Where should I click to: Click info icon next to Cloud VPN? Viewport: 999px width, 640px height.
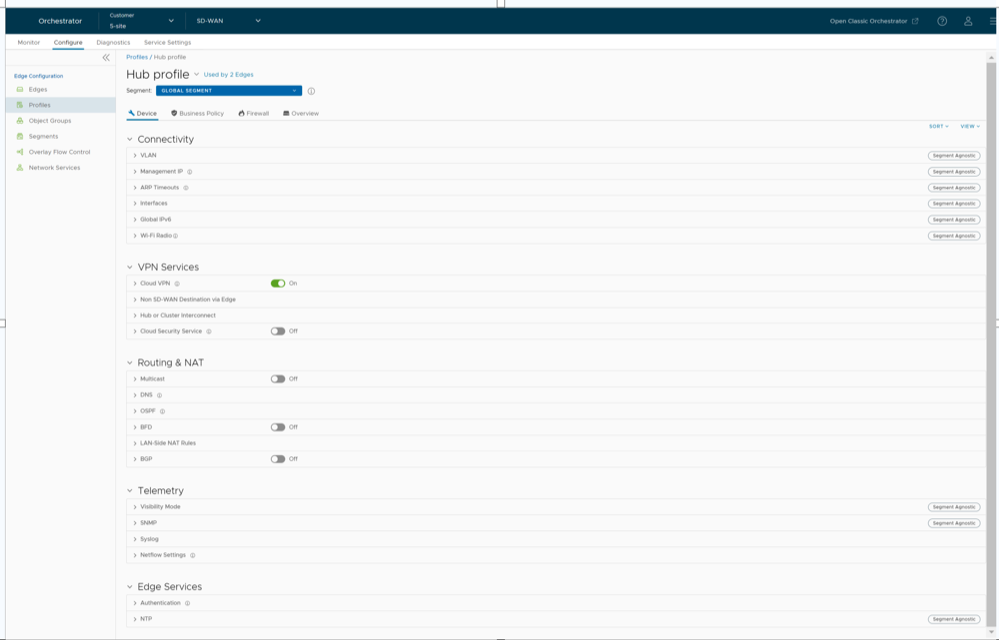point(177,284)
